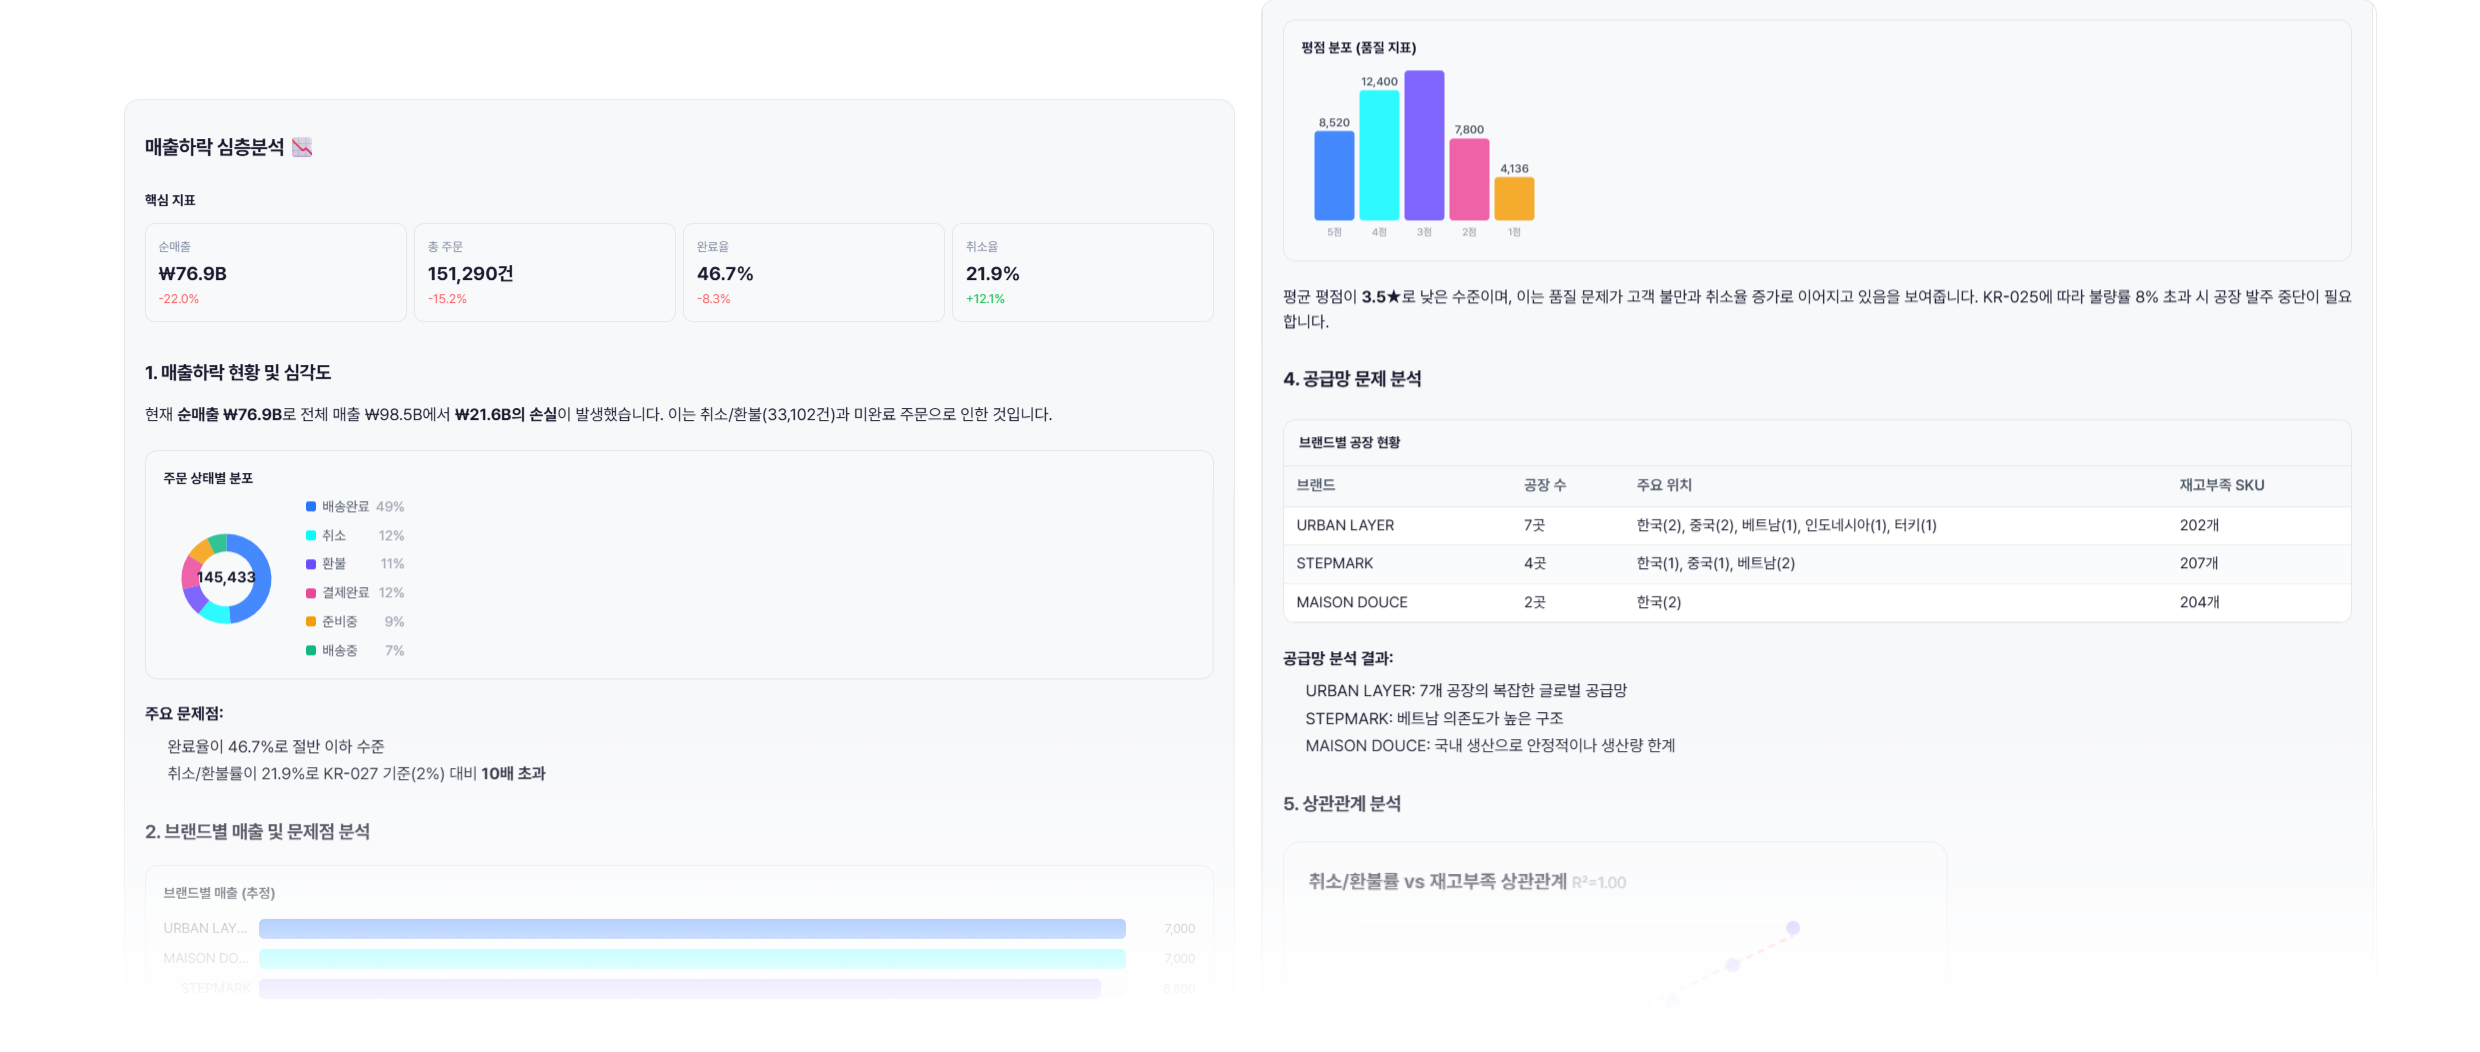Click the 1. 매출하락 현황 및 심각도 heading
Screen dimensions: 2480x1052
pos(238,372)
